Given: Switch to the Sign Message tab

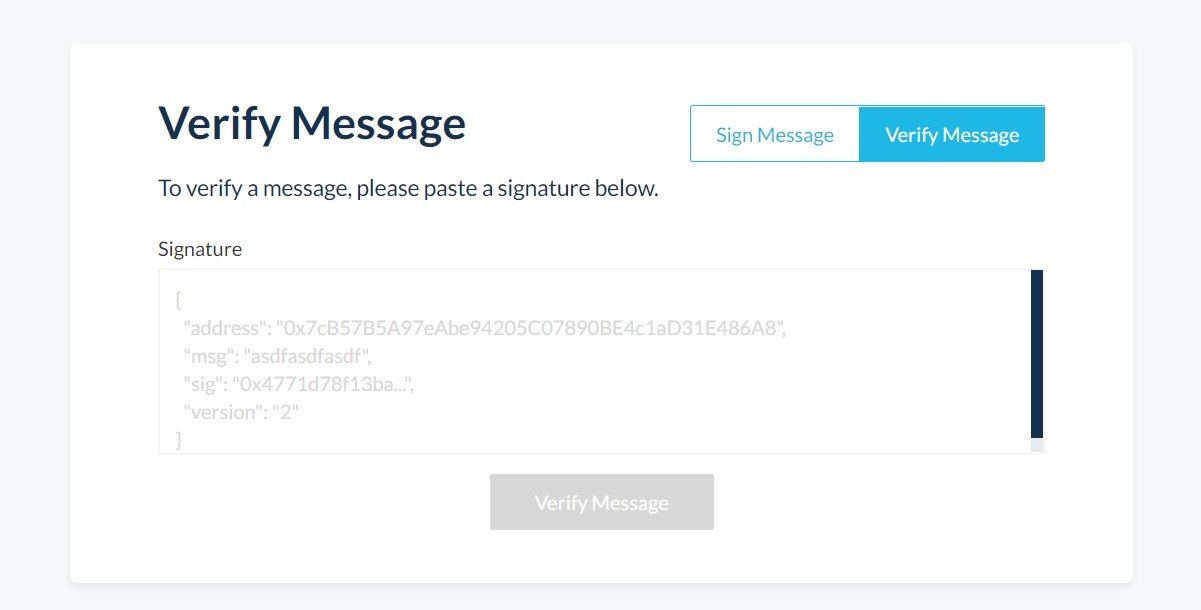Looking at the screenshot, I should [x=775, y=134].
